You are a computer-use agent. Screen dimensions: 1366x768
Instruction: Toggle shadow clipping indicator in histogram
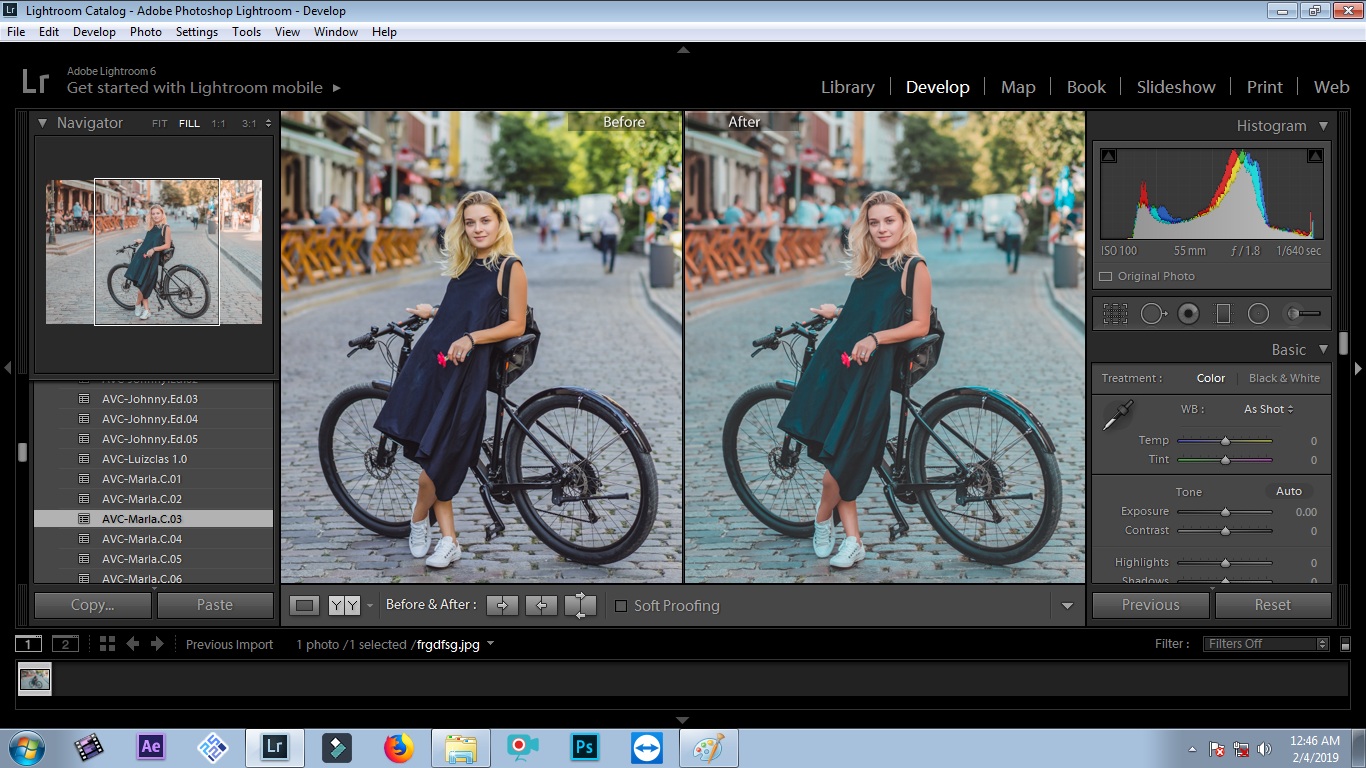(1109, 156)
